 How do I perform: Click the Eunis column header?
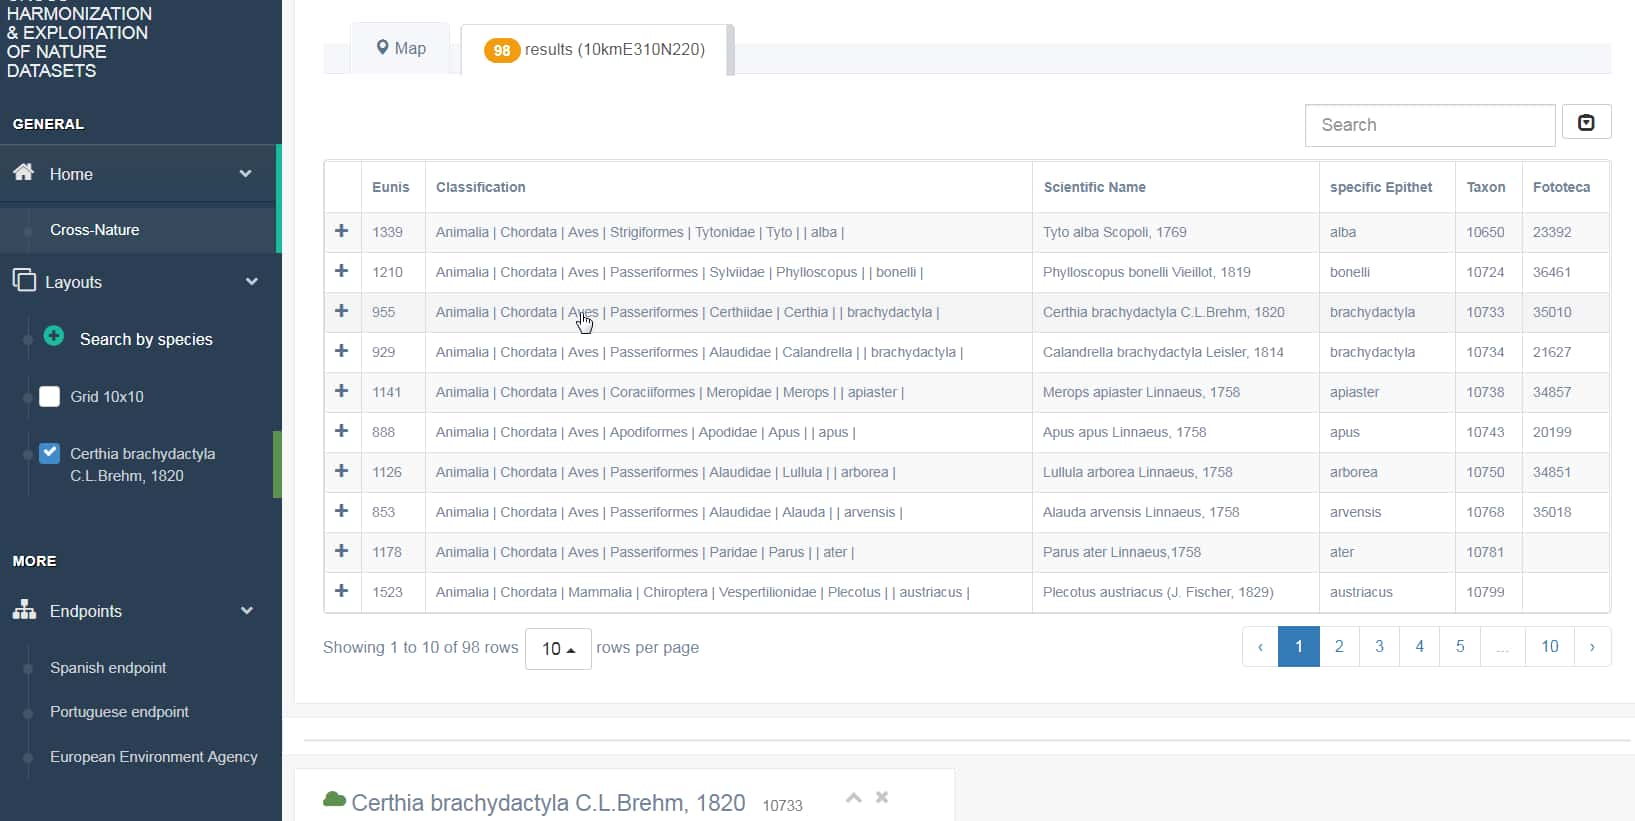click(391, 187)
